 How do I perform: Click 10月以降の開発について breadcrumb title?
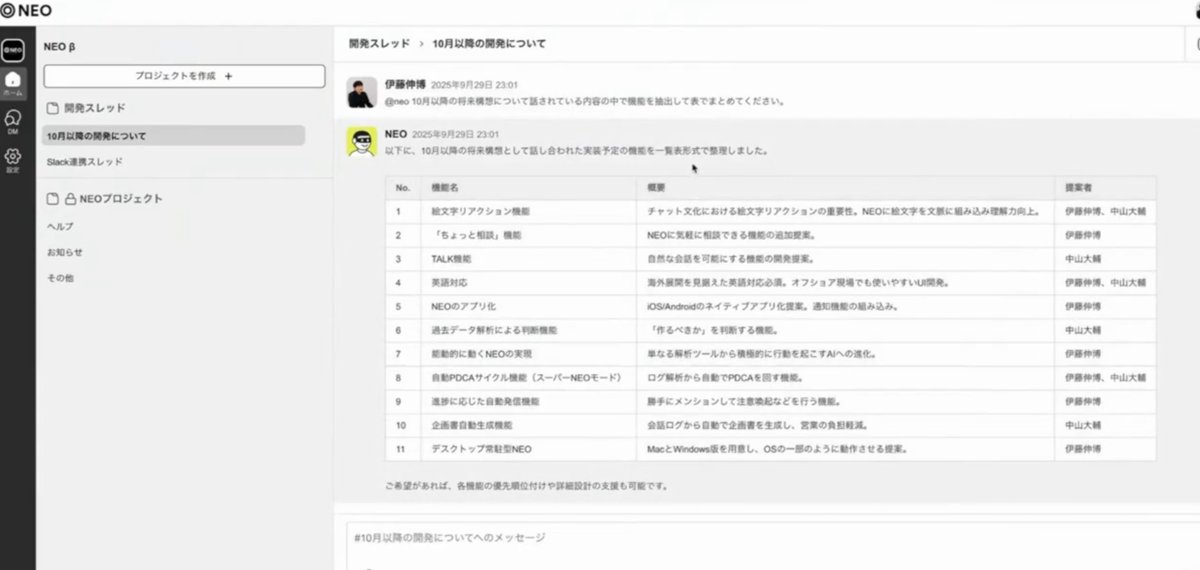[489, 44]
